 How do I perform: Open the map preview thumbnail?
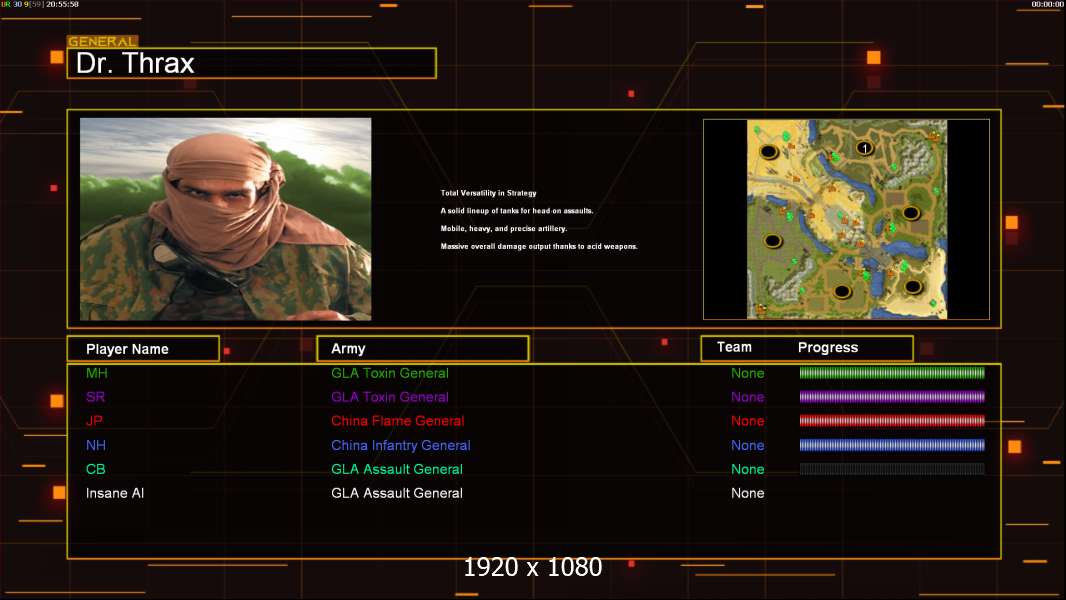[x=846, y=219]
